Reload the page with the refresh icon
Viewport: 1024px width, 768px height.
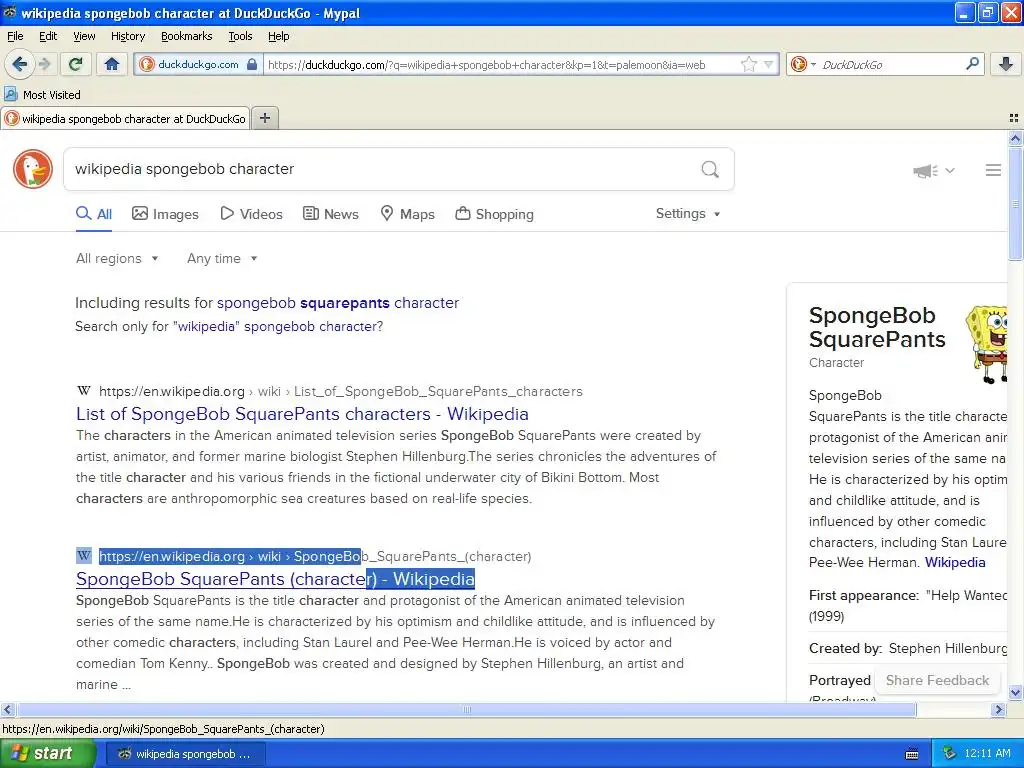(x=75, y=64)
